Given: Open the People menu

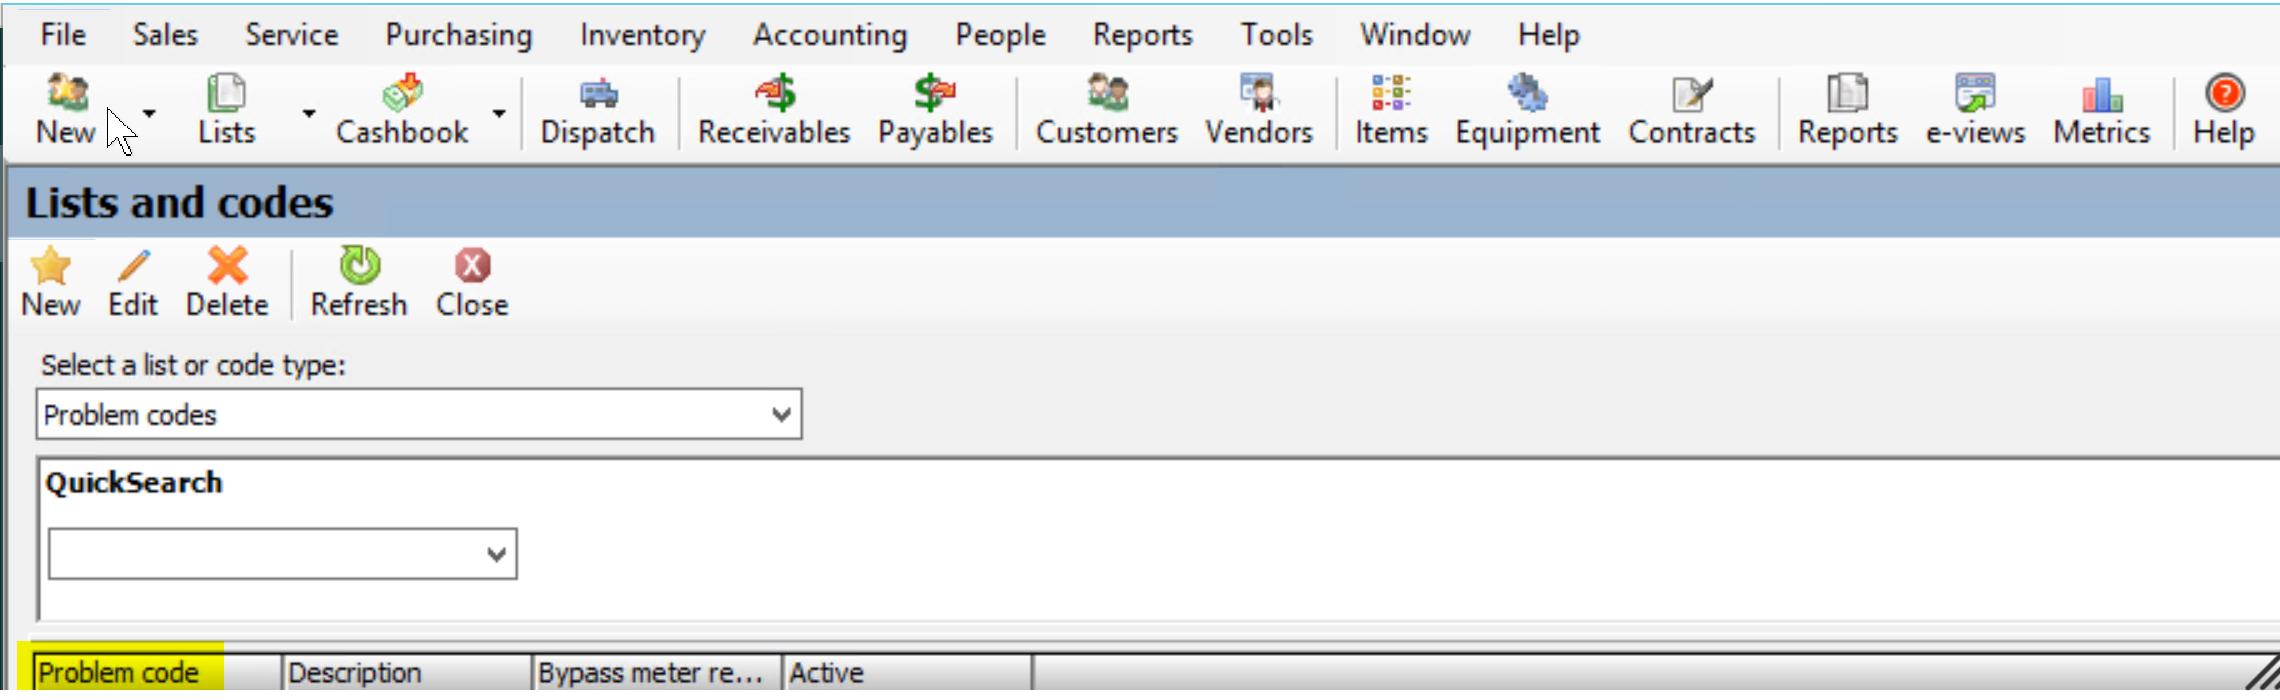Looking at the screenshot, I should [1000, 35].
